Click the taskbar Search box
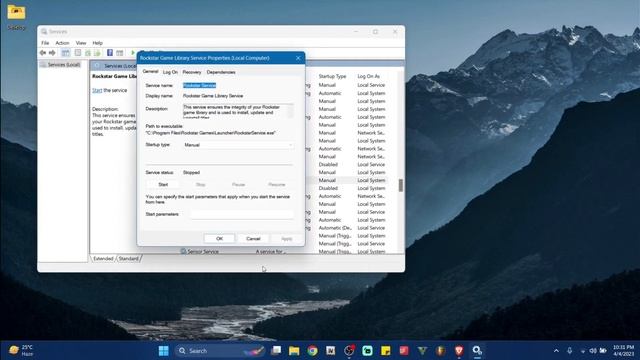Screen dimensions: 640x360 (x=220, y=351)
